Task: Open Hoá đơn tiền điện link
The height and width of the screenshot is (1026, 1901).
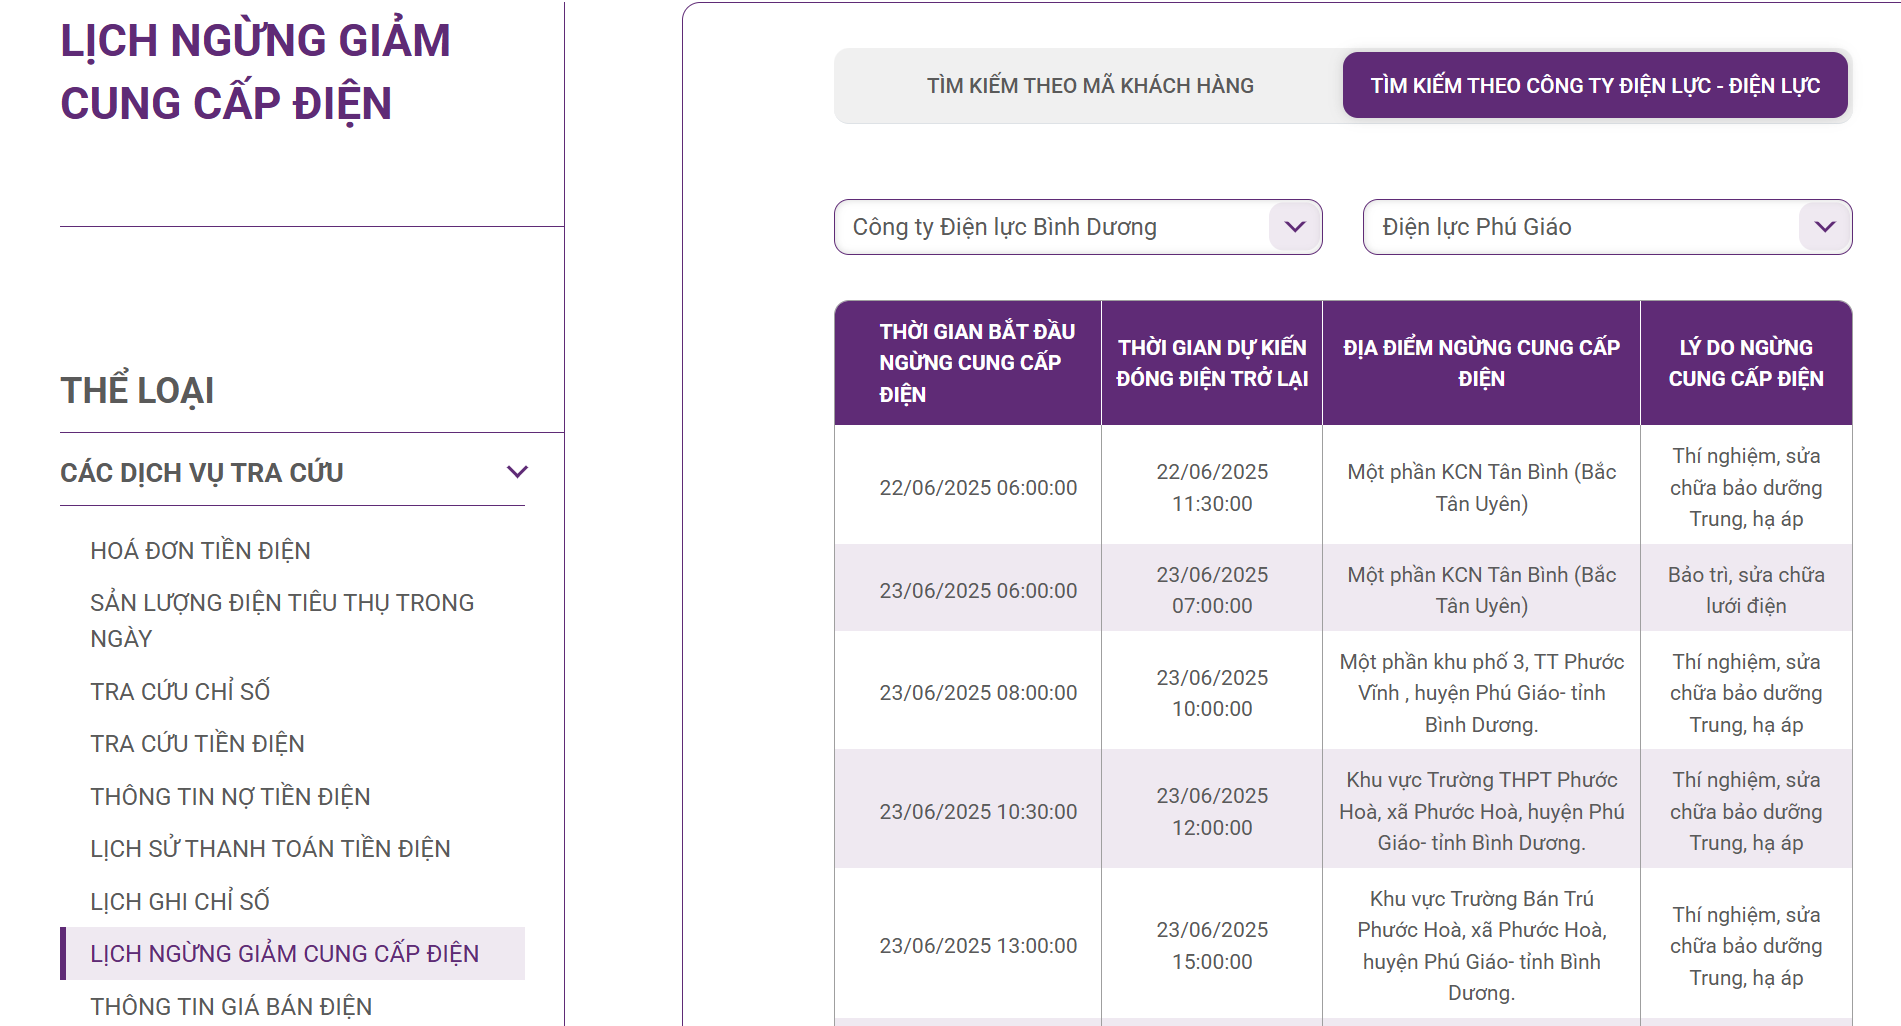Action: 200,551
